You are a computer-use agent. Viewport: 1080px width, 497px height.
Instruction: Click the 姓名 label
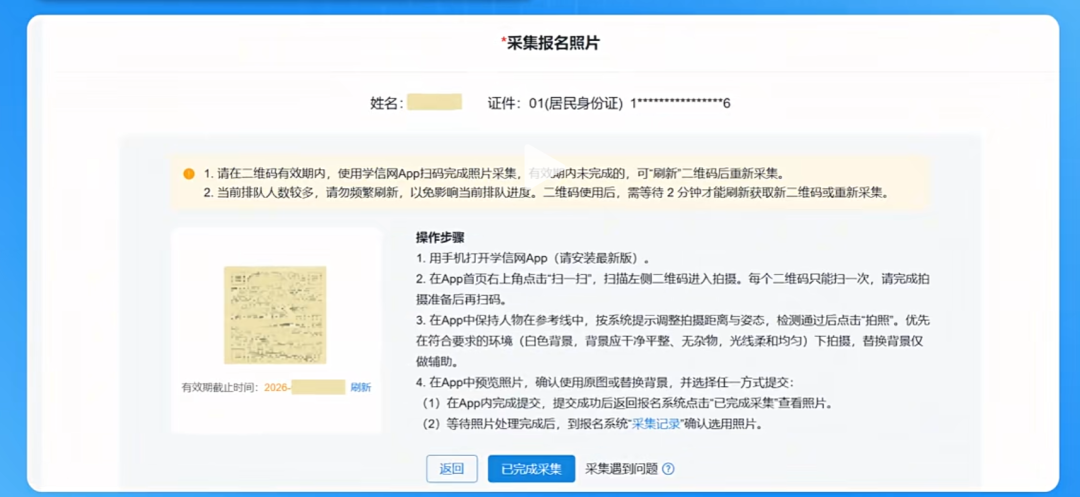[x=387, y=103]
